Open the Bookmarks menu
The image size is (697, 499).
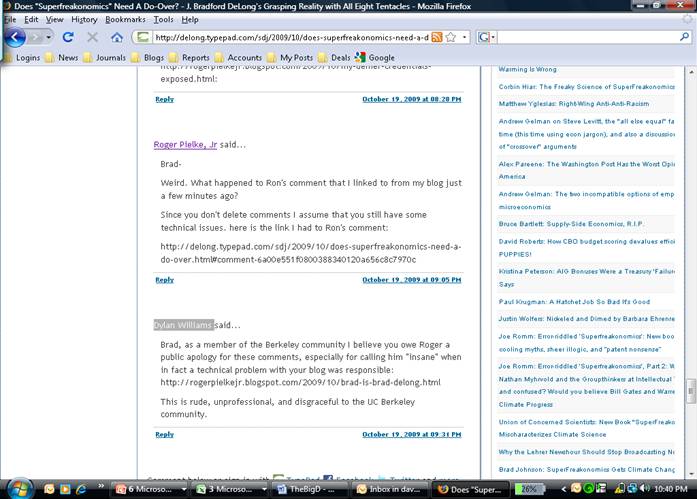tap(125, 20)
